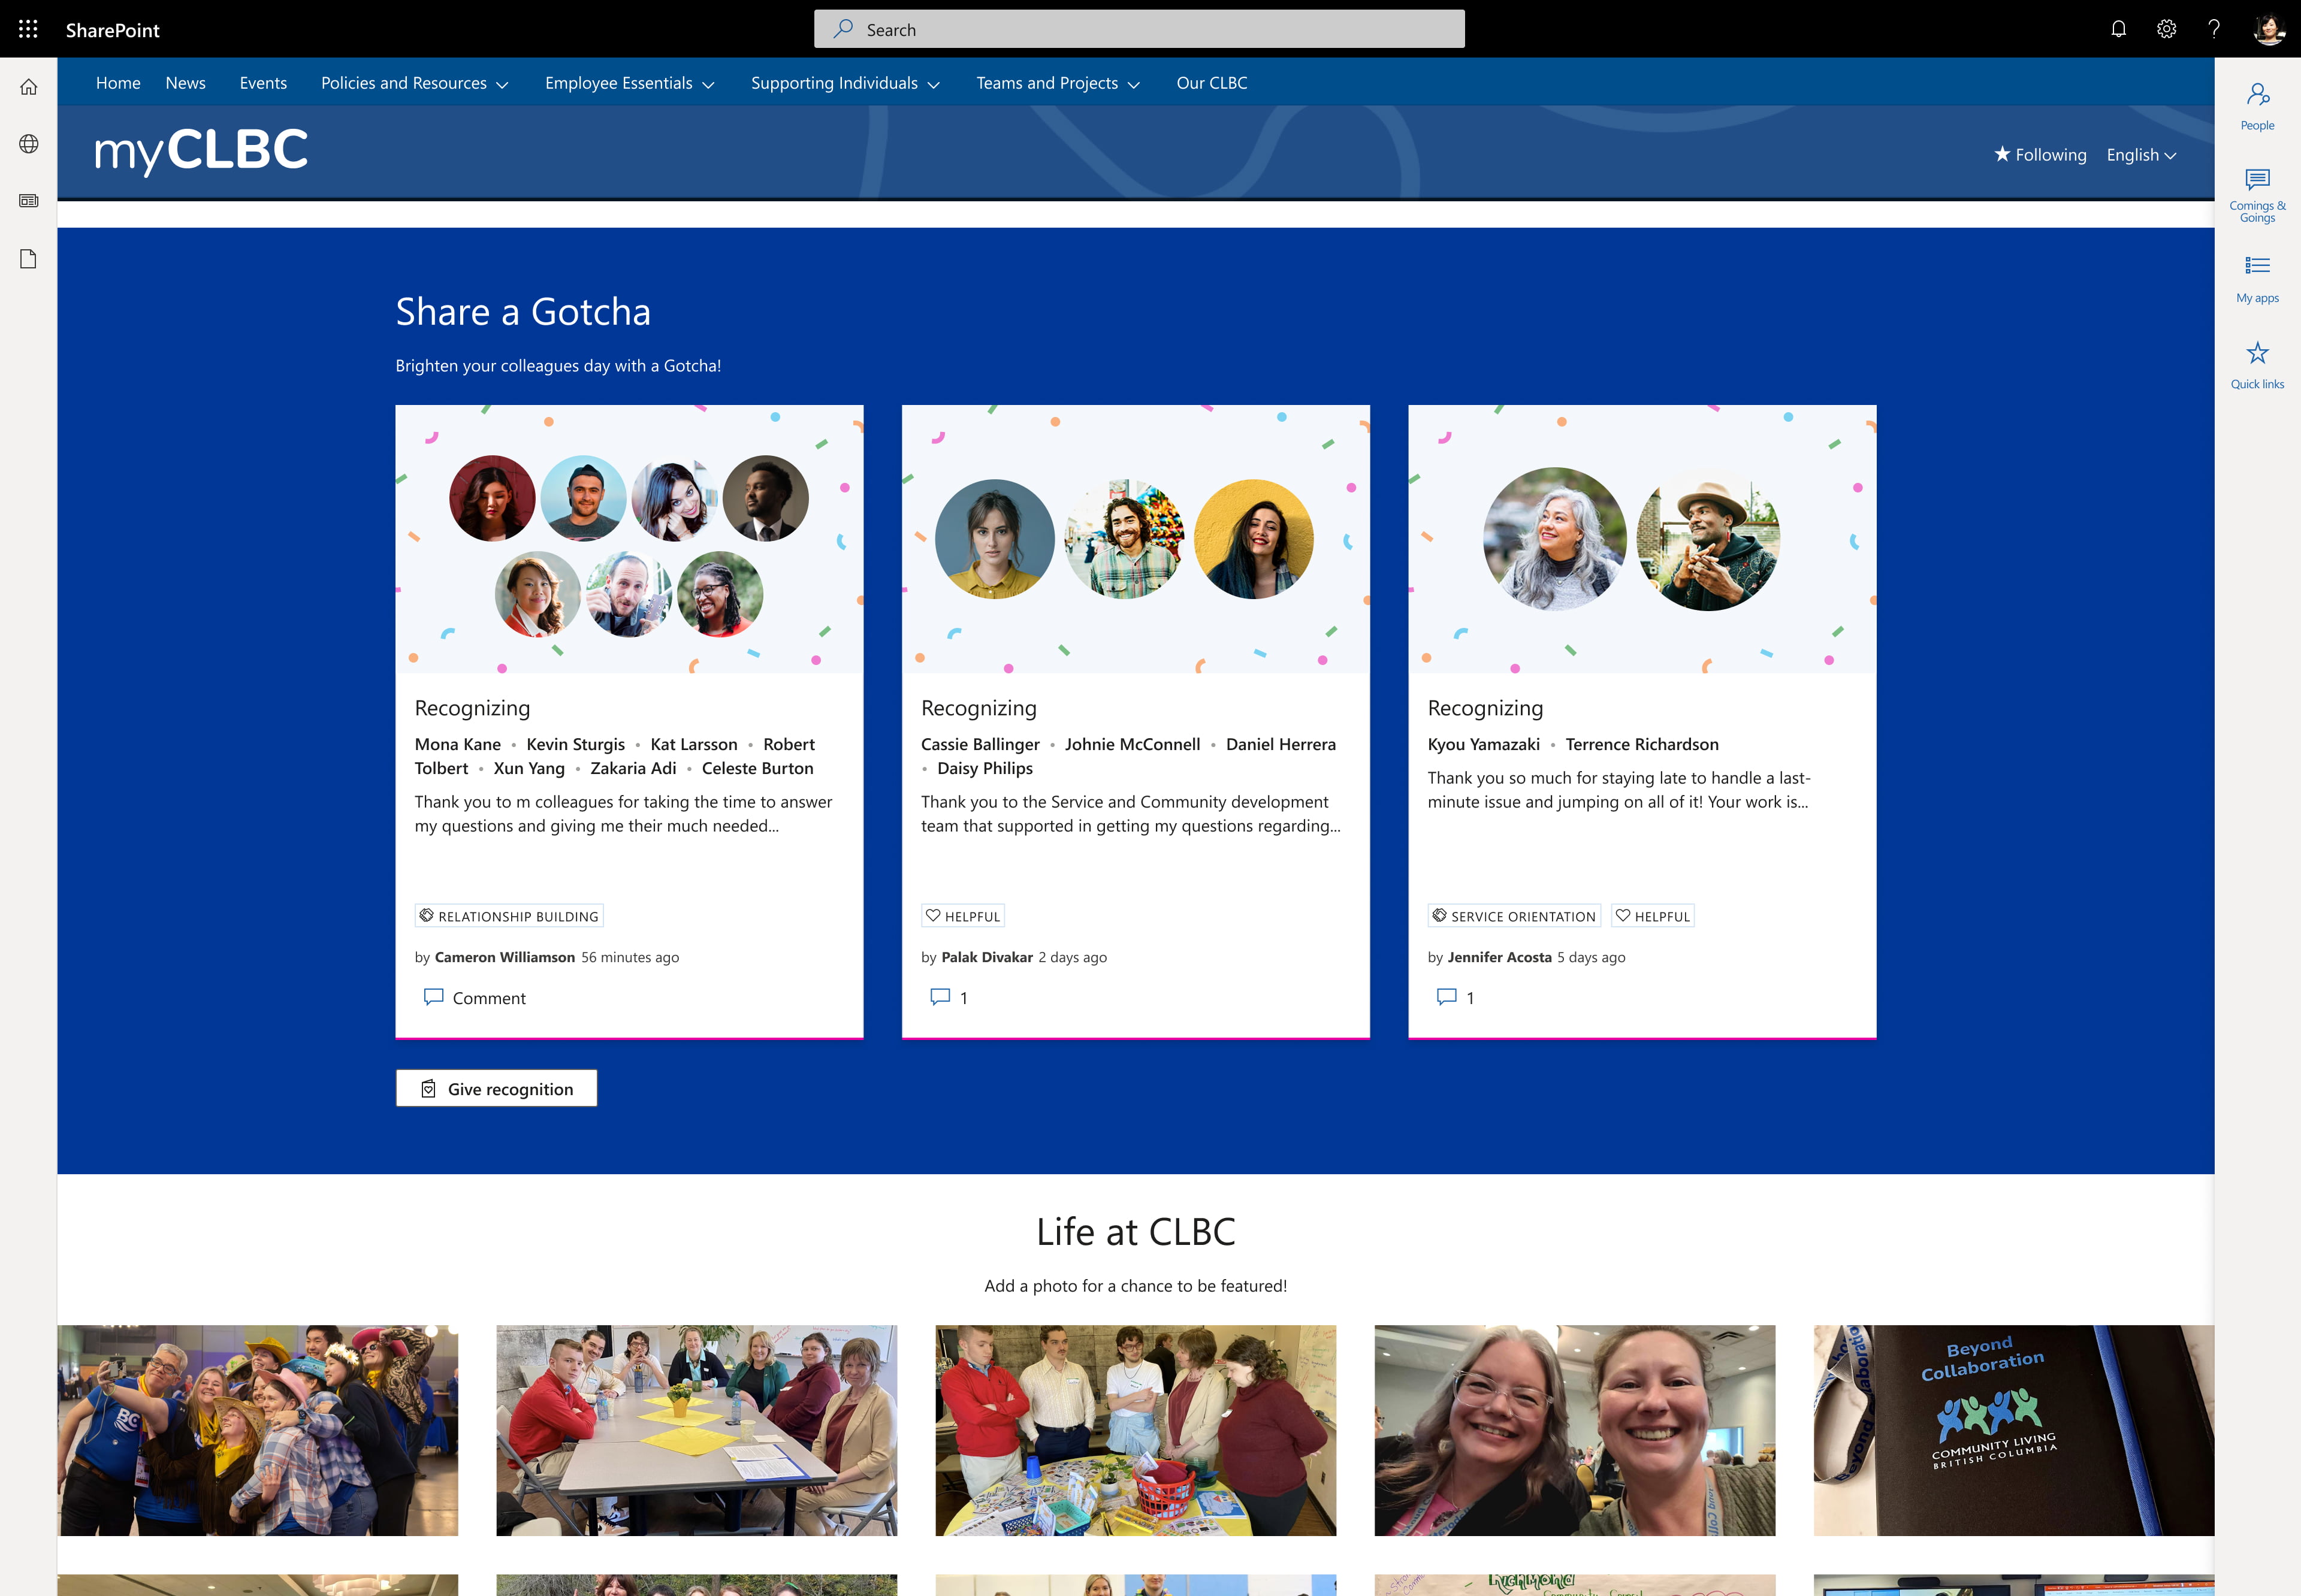Open the notifications bell
Image resolution: width=2301 pixels, height=1596 pixels.
pos(2119,29)
